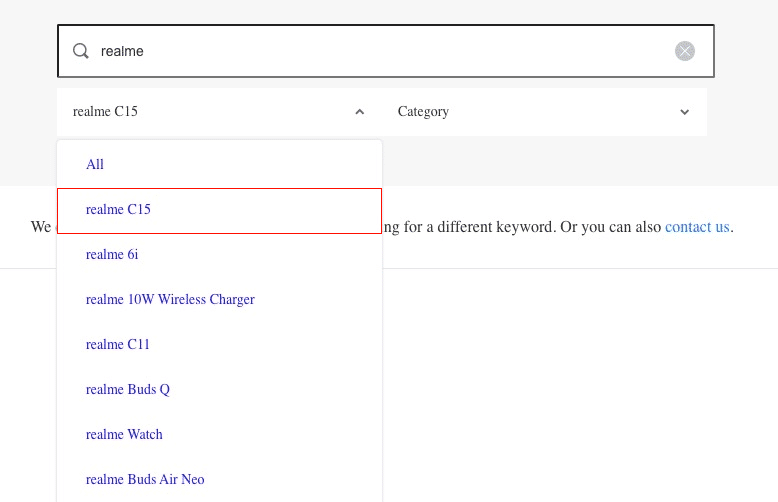Click the search box containing 'realme'
778x502 pixels.
pyautogui.click(x=386, y=51)
